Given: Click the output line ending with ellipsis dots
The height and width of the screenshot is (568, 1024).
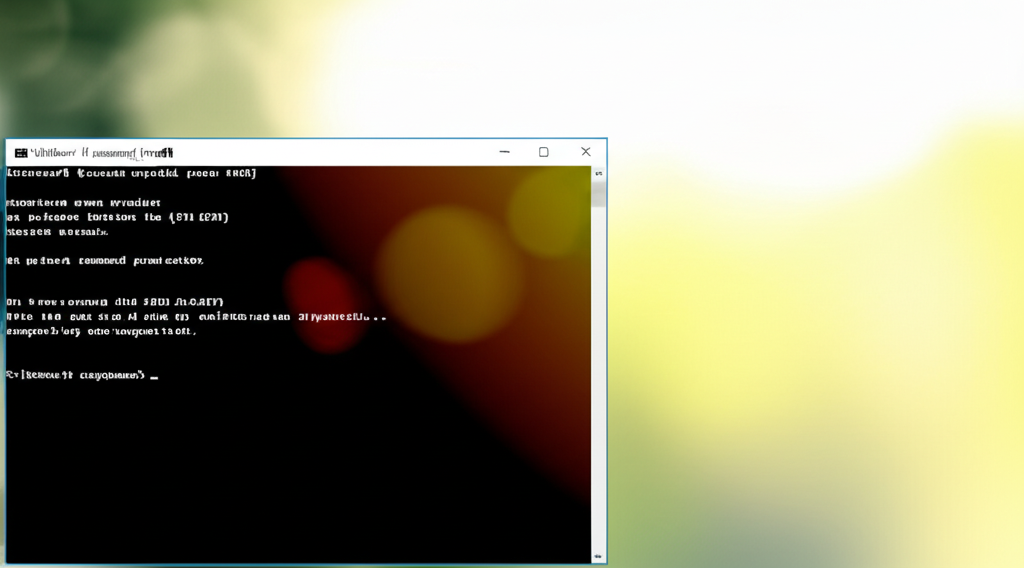Looking at the screenshot, I should coord(196,316).
